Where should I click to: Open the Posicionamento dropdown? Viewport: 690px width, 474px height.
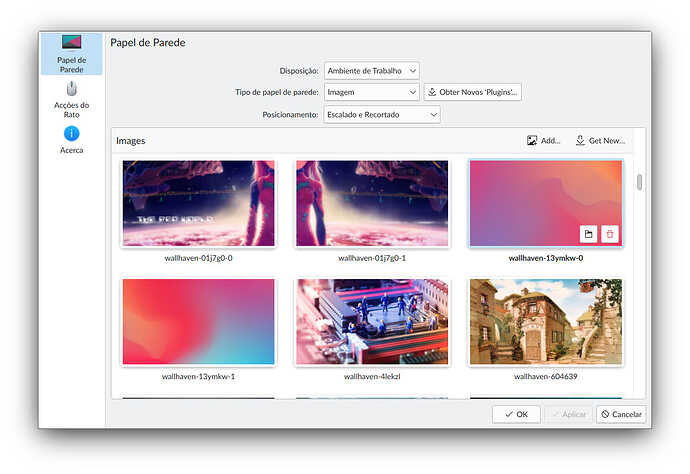click(x=381, y=115)
